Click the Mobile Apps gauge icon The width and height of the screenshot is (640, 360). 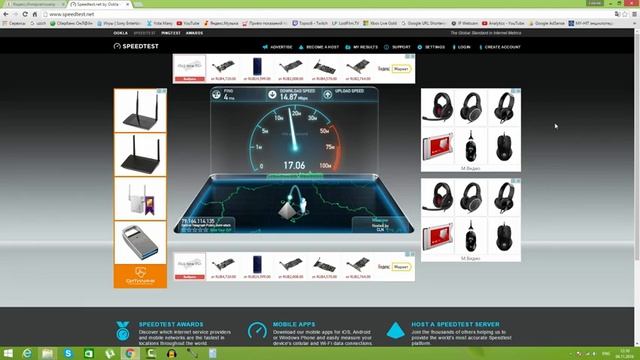point(258,331)
